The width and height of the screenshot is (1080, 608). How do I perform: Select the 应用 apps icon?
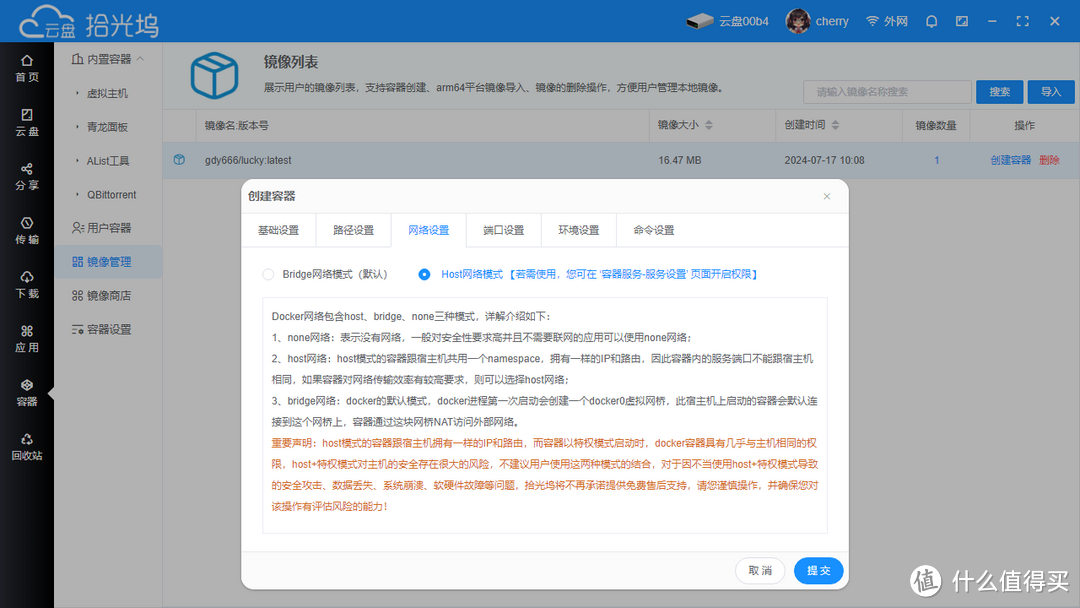tap(27, 338)
